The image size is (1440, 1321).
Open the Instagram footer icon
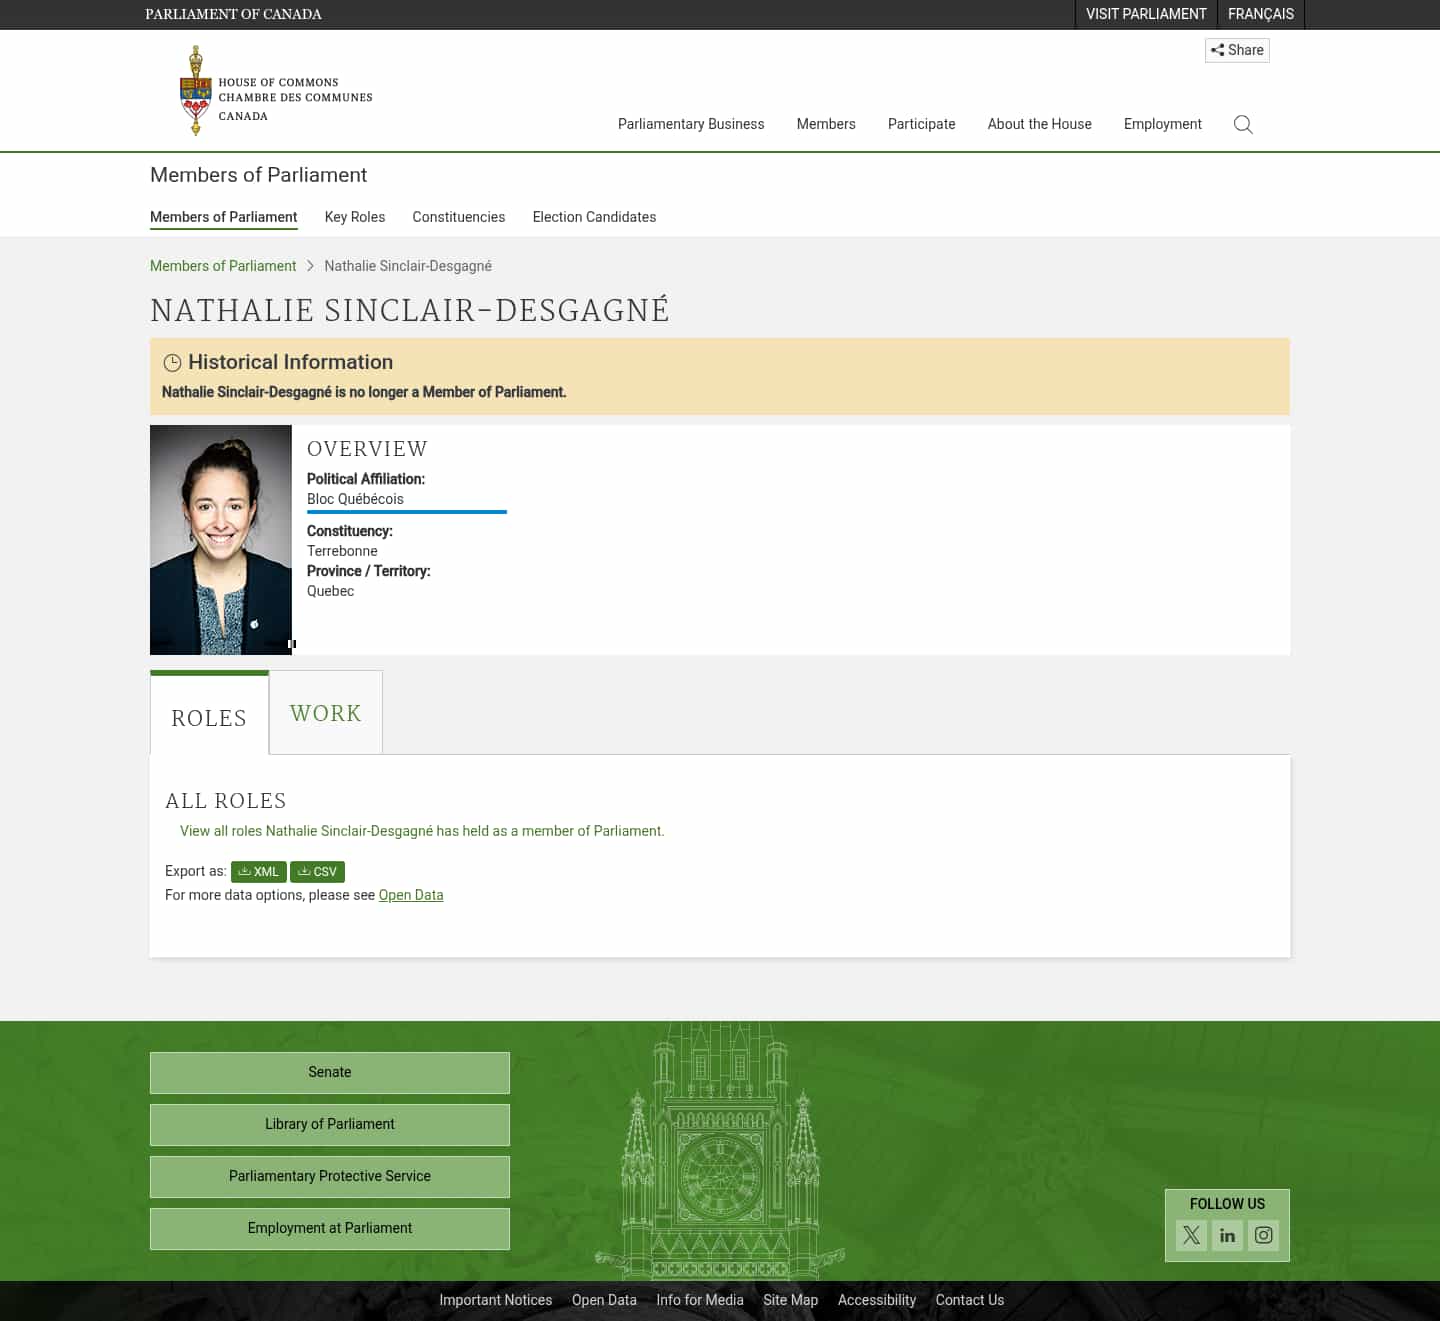point(1263,1235)
